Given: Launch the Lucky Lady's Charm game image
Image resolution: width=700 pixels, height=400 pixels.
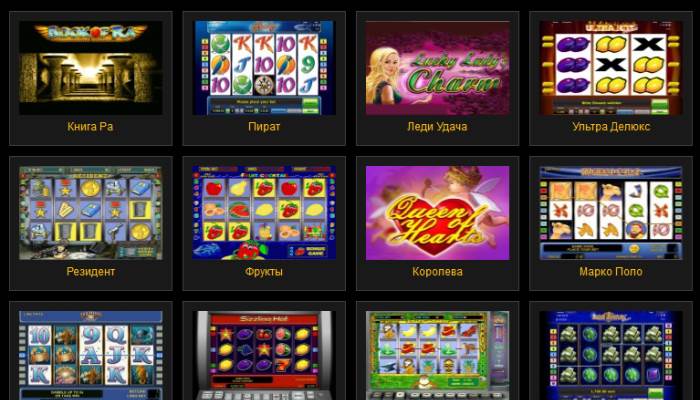Looking at the screenshot, I should point(438,68).
